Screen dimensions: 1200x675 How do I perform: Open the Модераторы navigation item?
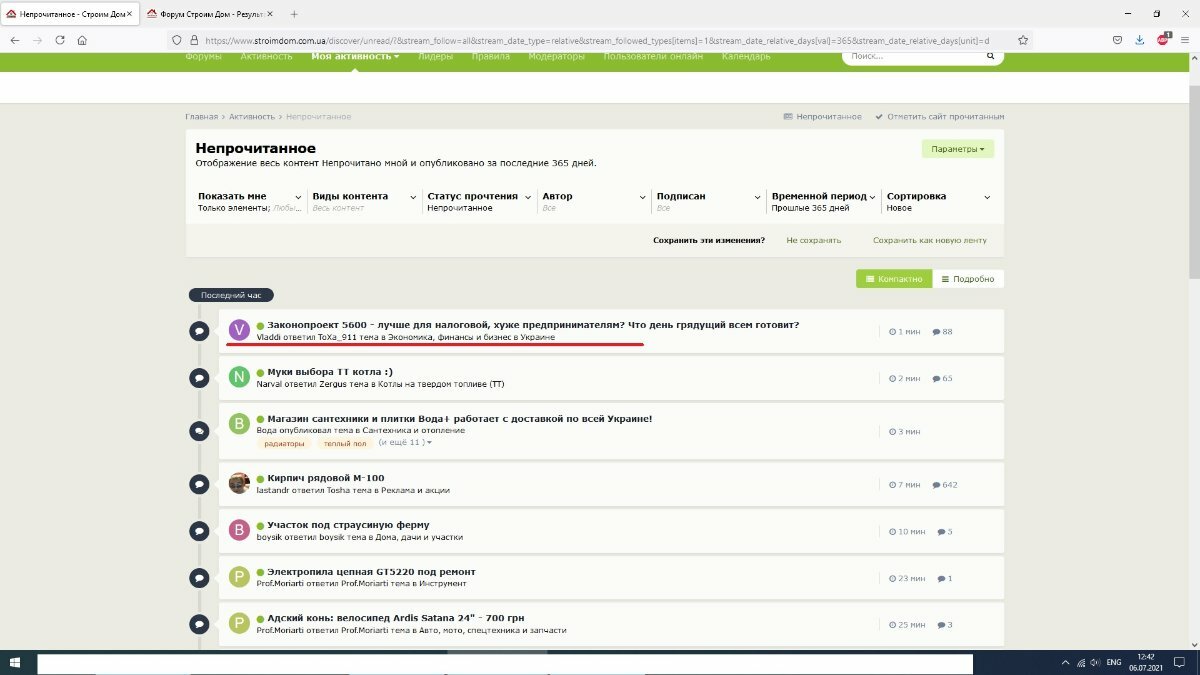pos(556,56)
